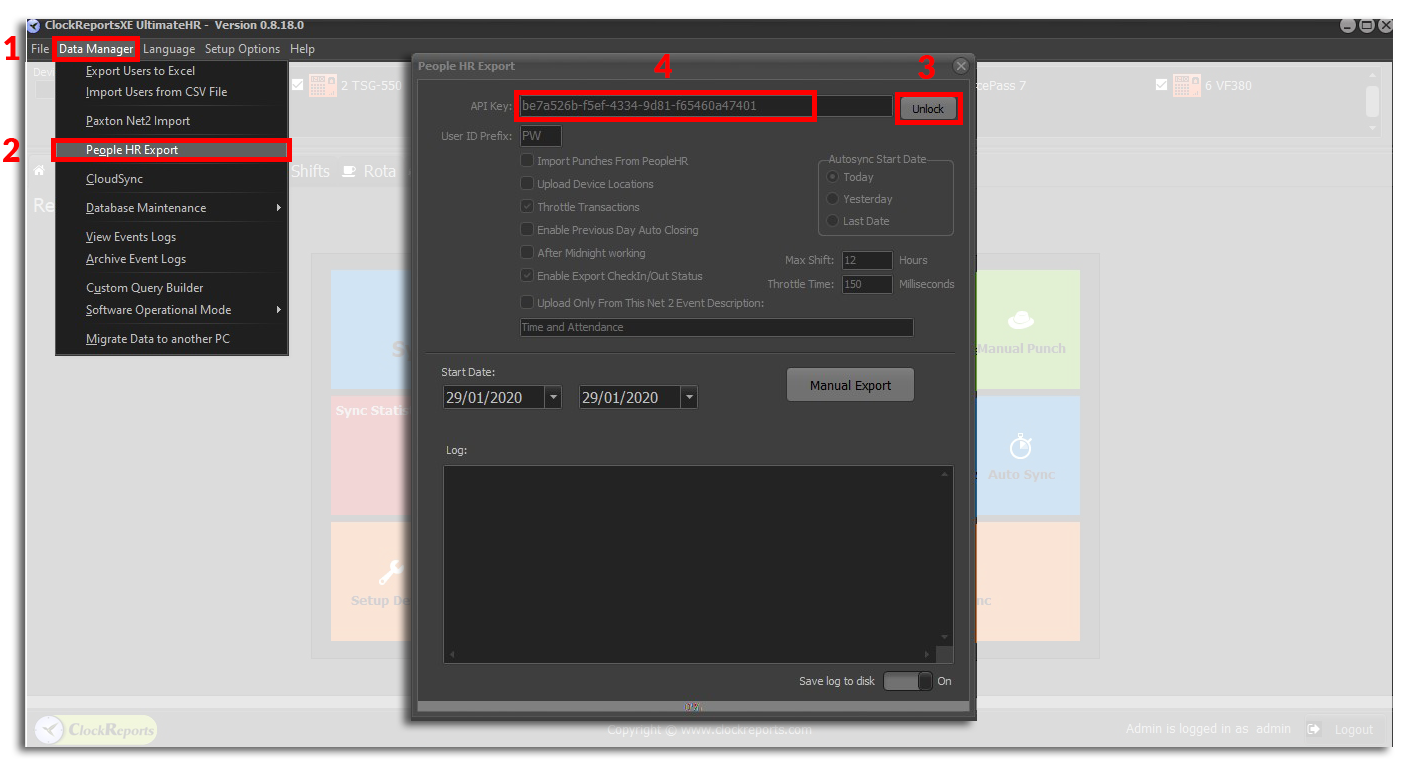
Task: Click inside the Log text area
Action: 690,556
